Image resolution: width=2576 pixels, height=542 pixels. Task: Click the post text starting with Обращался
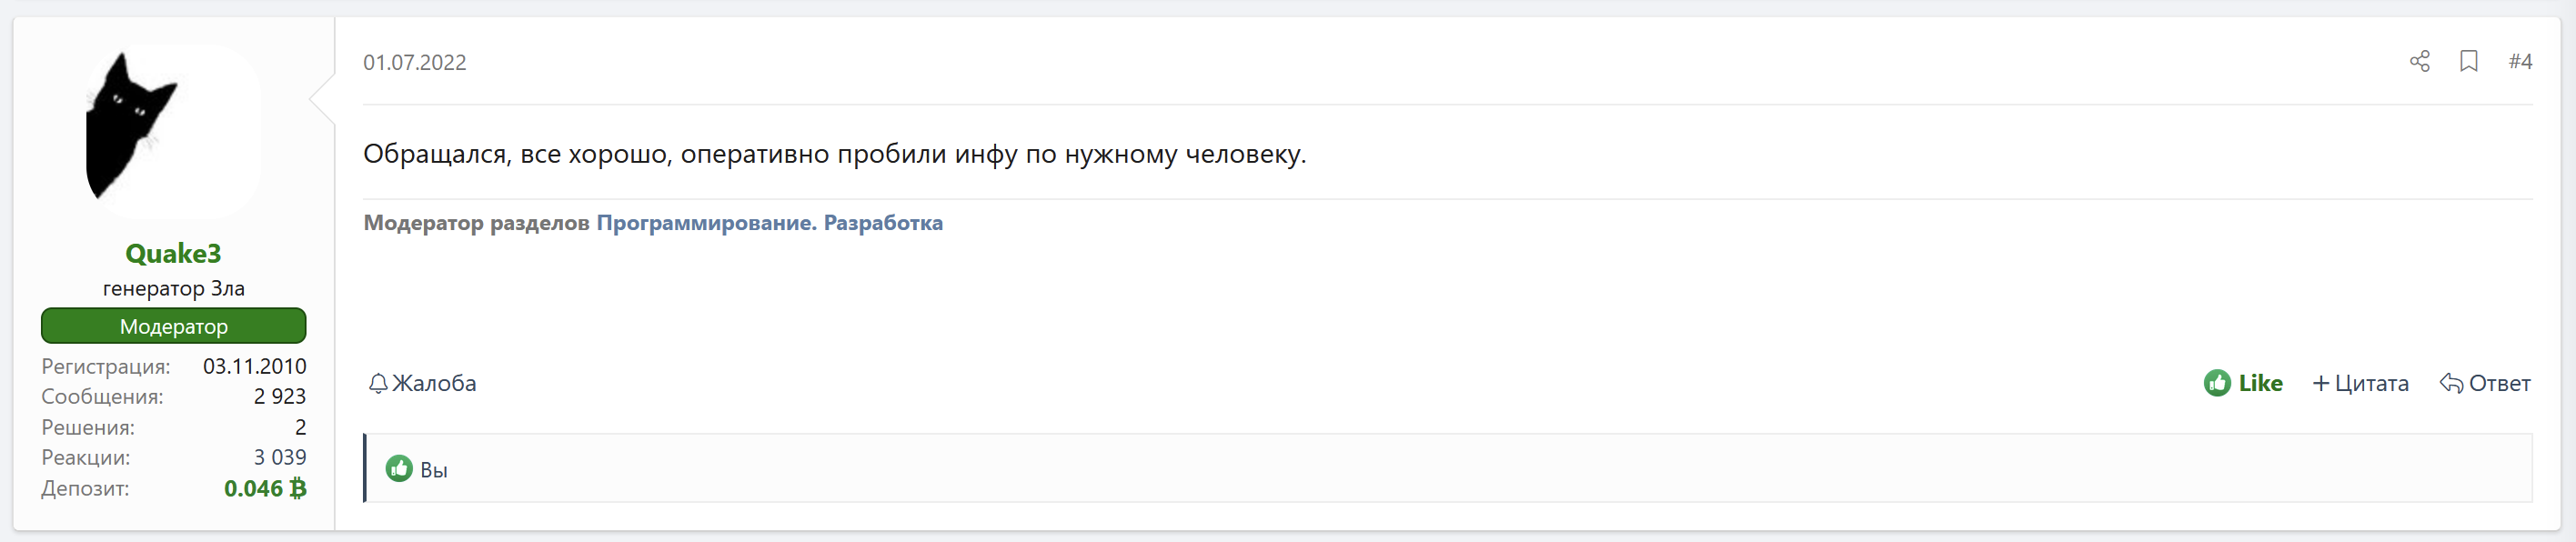pyautogui.click(x=834, y=154)
